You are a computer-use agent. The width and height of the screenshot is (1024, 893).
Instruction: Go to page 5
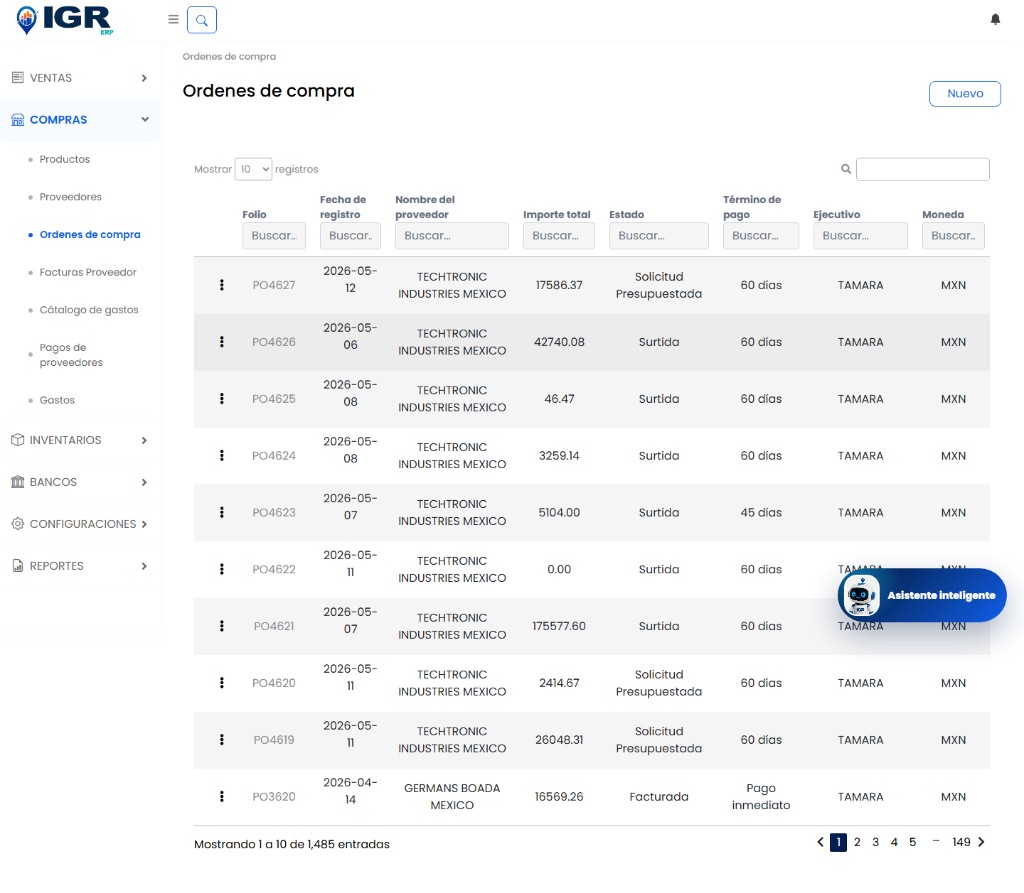(912, 842)
